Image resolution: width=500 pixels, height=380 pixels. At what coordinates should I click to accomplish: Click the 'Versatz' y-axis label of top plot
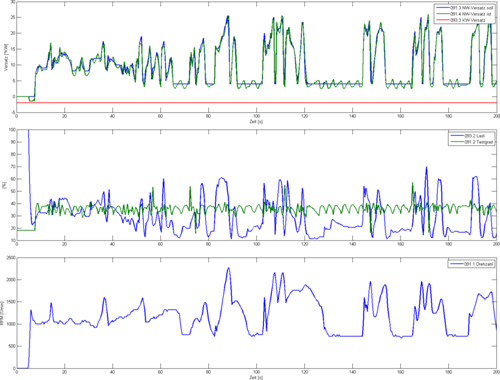(x=5, y=57)
